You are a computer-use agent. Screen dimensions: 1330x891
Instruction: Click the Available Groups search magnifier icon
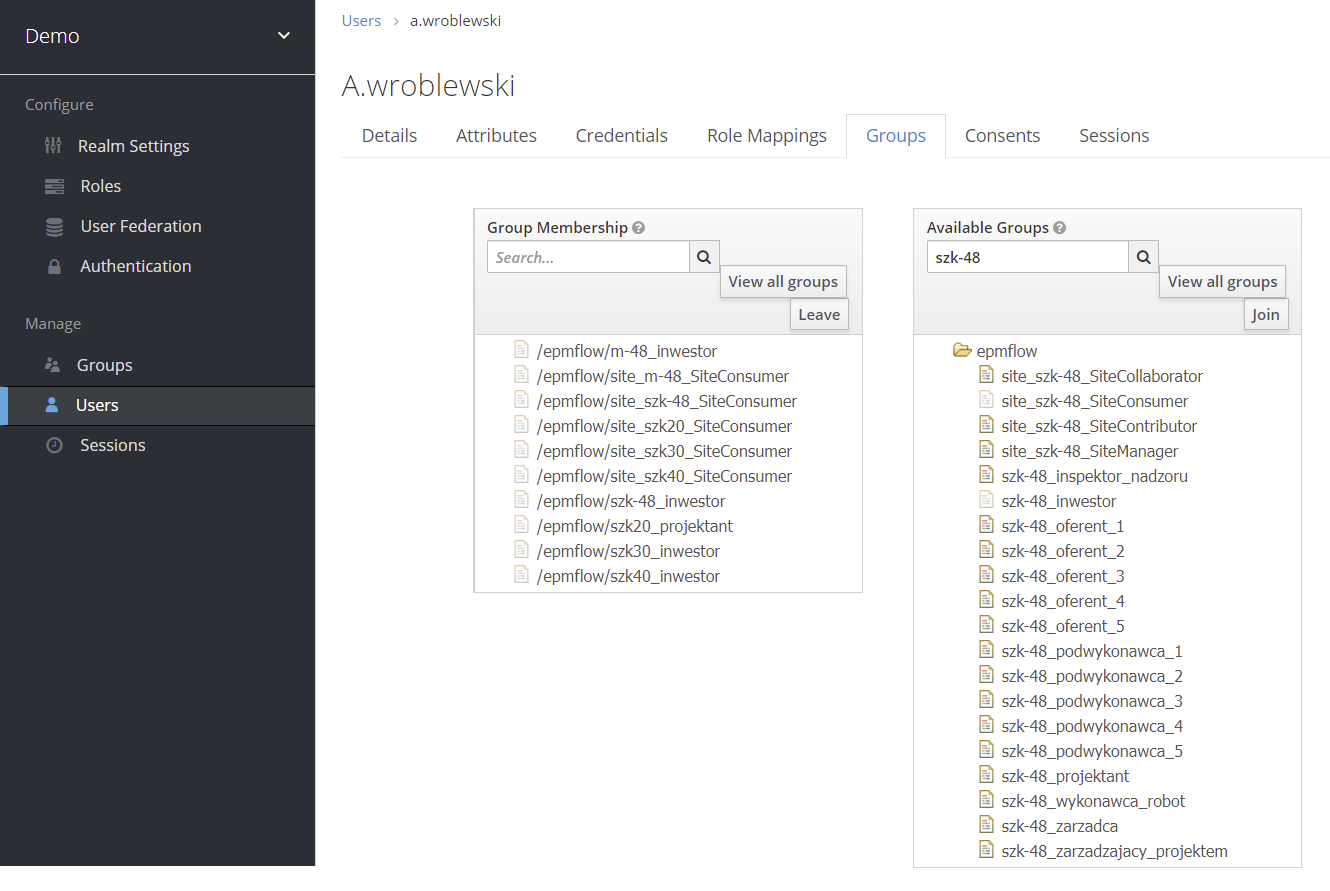(x=1144, y=257)
